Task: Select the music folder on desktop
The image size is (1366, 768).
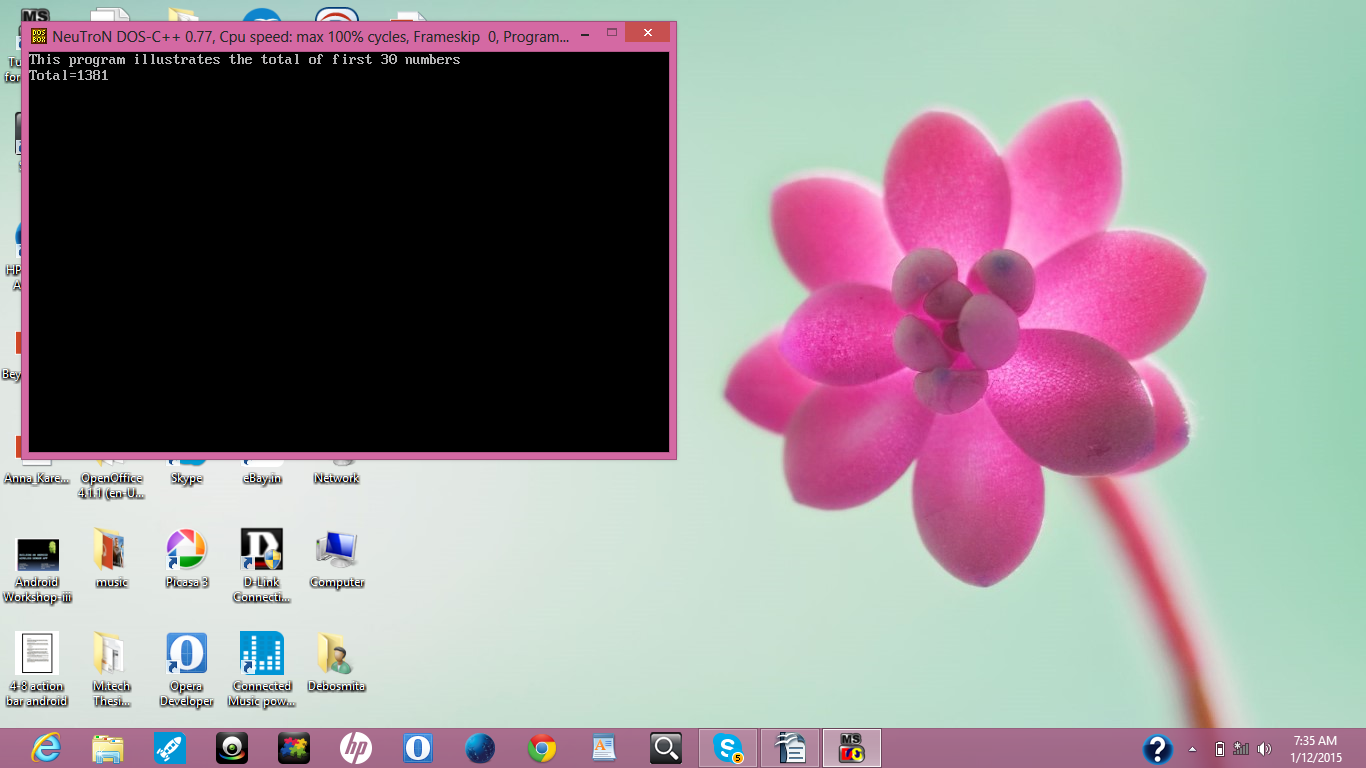Action: point(111,550)
